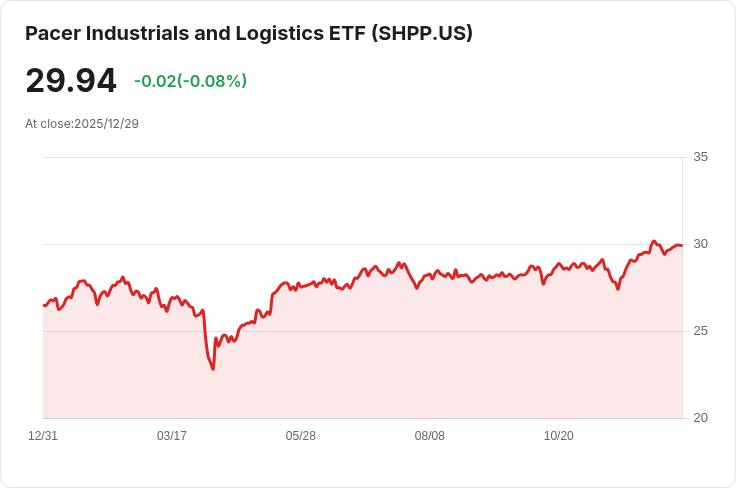The image size is (736, 488).
Task: Click the 20 price axis label
Action: pyautogui.click(x=700, y=418)
